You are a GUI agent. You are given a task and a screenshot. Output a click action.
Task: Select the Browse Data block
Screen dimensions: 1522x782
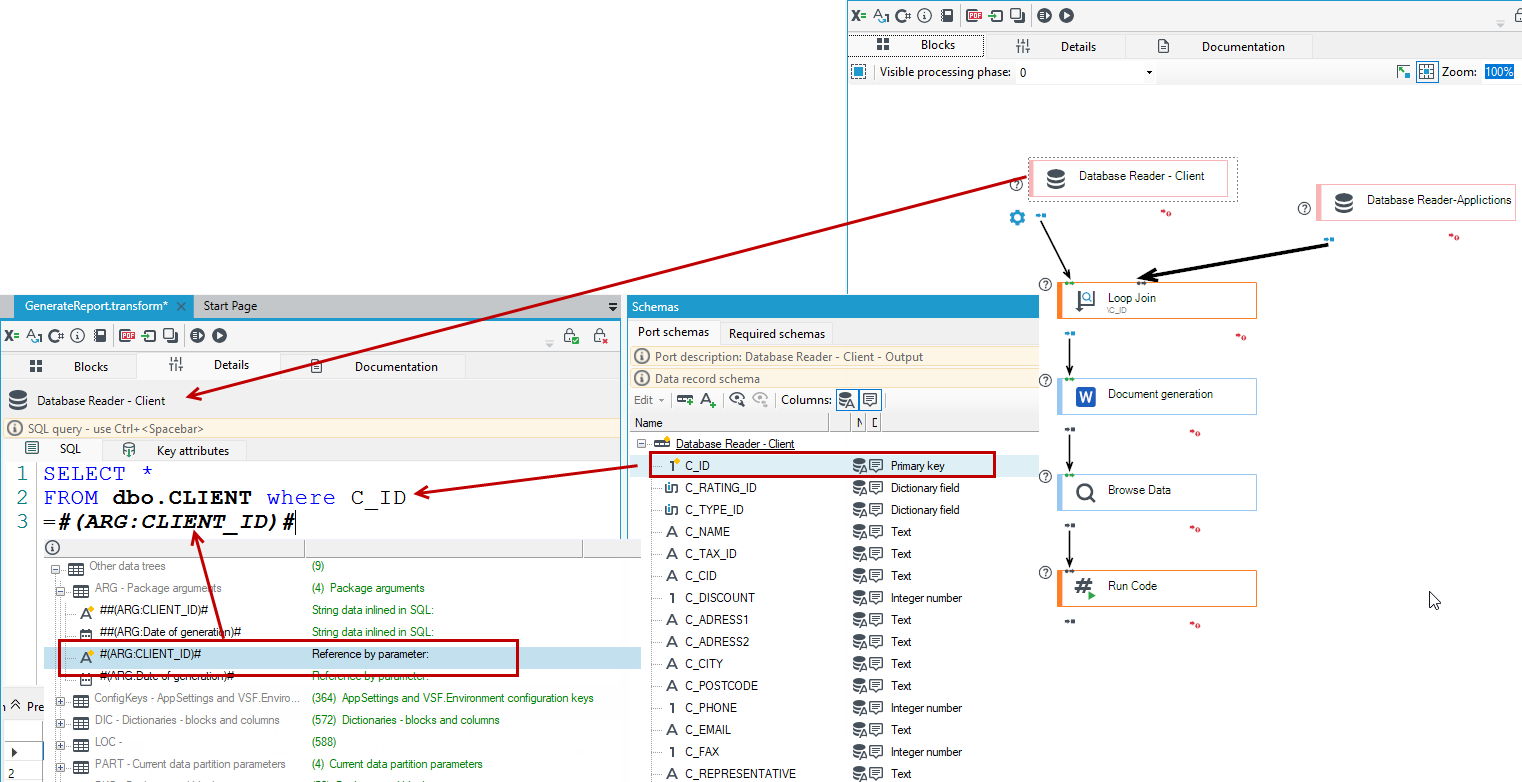point(1157,492)
